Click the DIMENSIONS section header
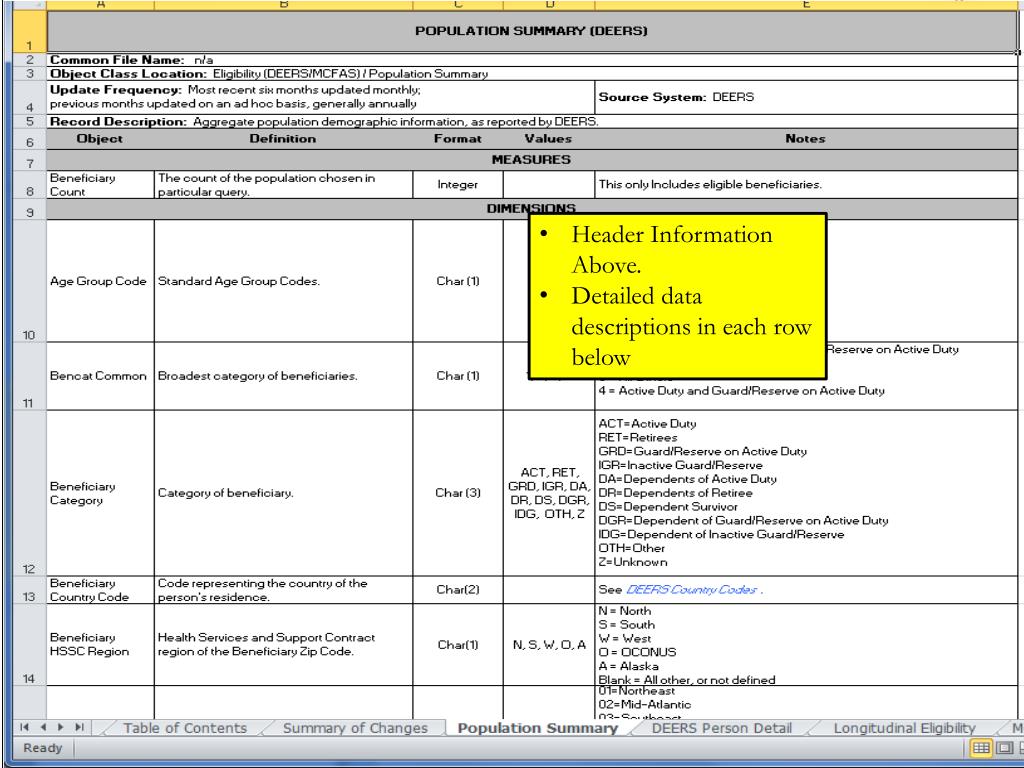This screenshot has width=1024, height=768. tap(532, 209)
